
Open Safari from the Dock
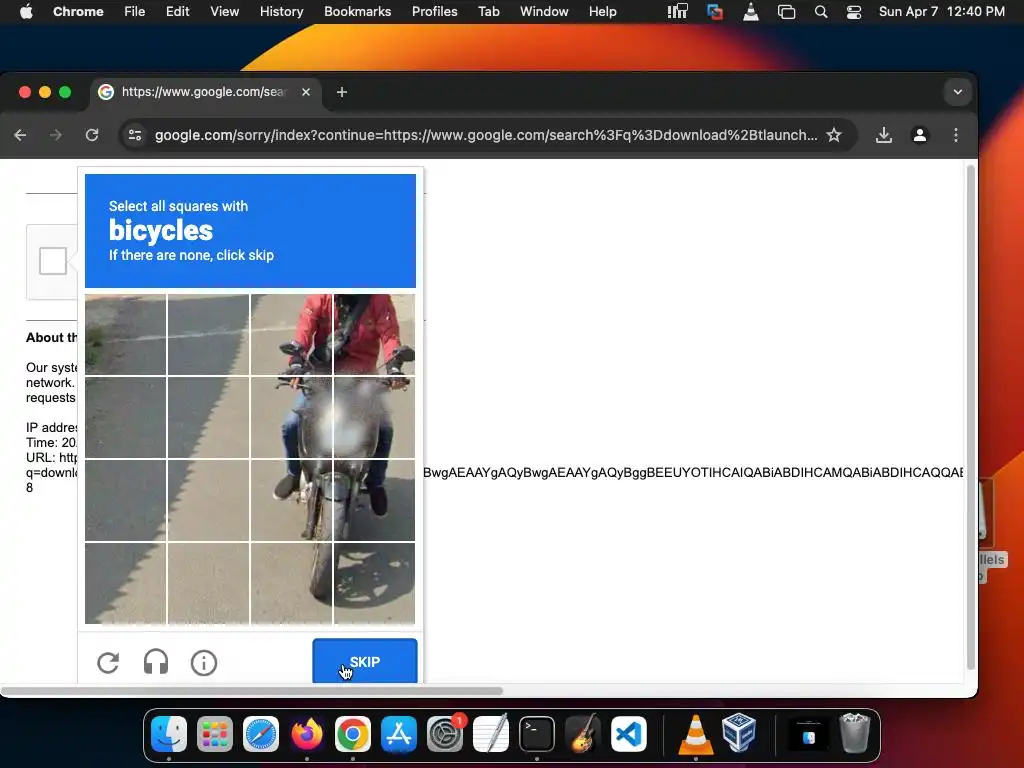pyautogui.click(x=261, y=734)
